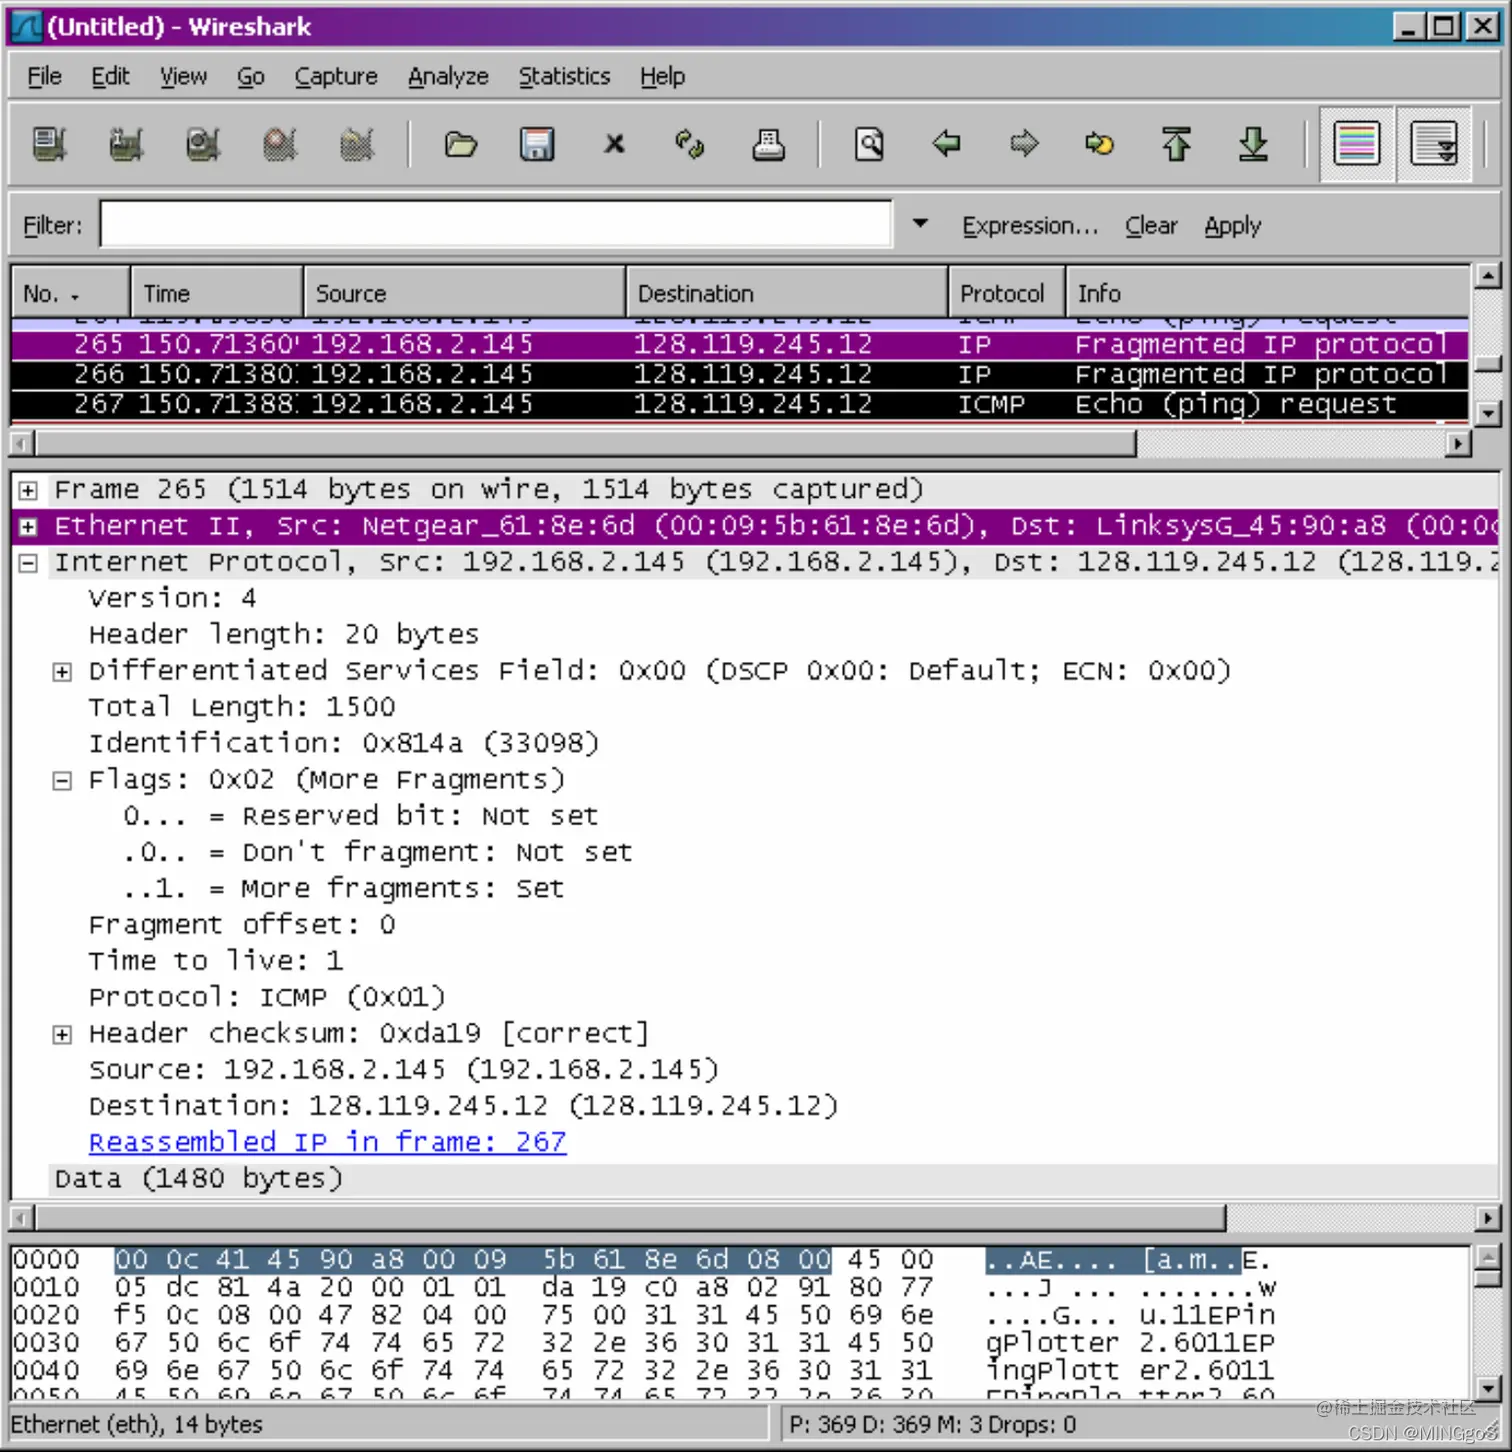Expand Differentiated Services Field node
This screenshot has width=1512, height=1453.
[62, 672]
